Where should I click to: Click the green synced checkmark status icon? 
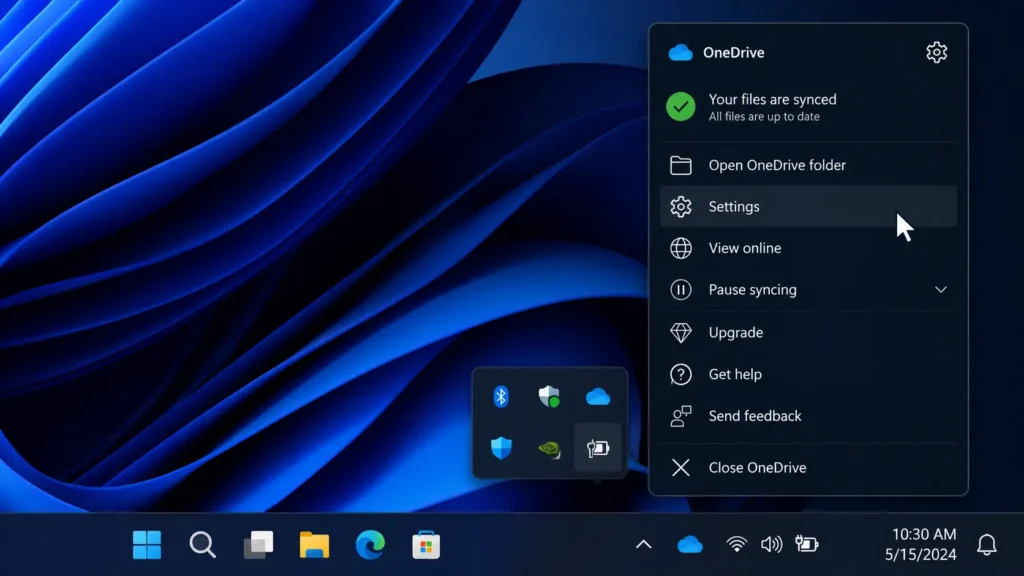click(x=680, y=106)
